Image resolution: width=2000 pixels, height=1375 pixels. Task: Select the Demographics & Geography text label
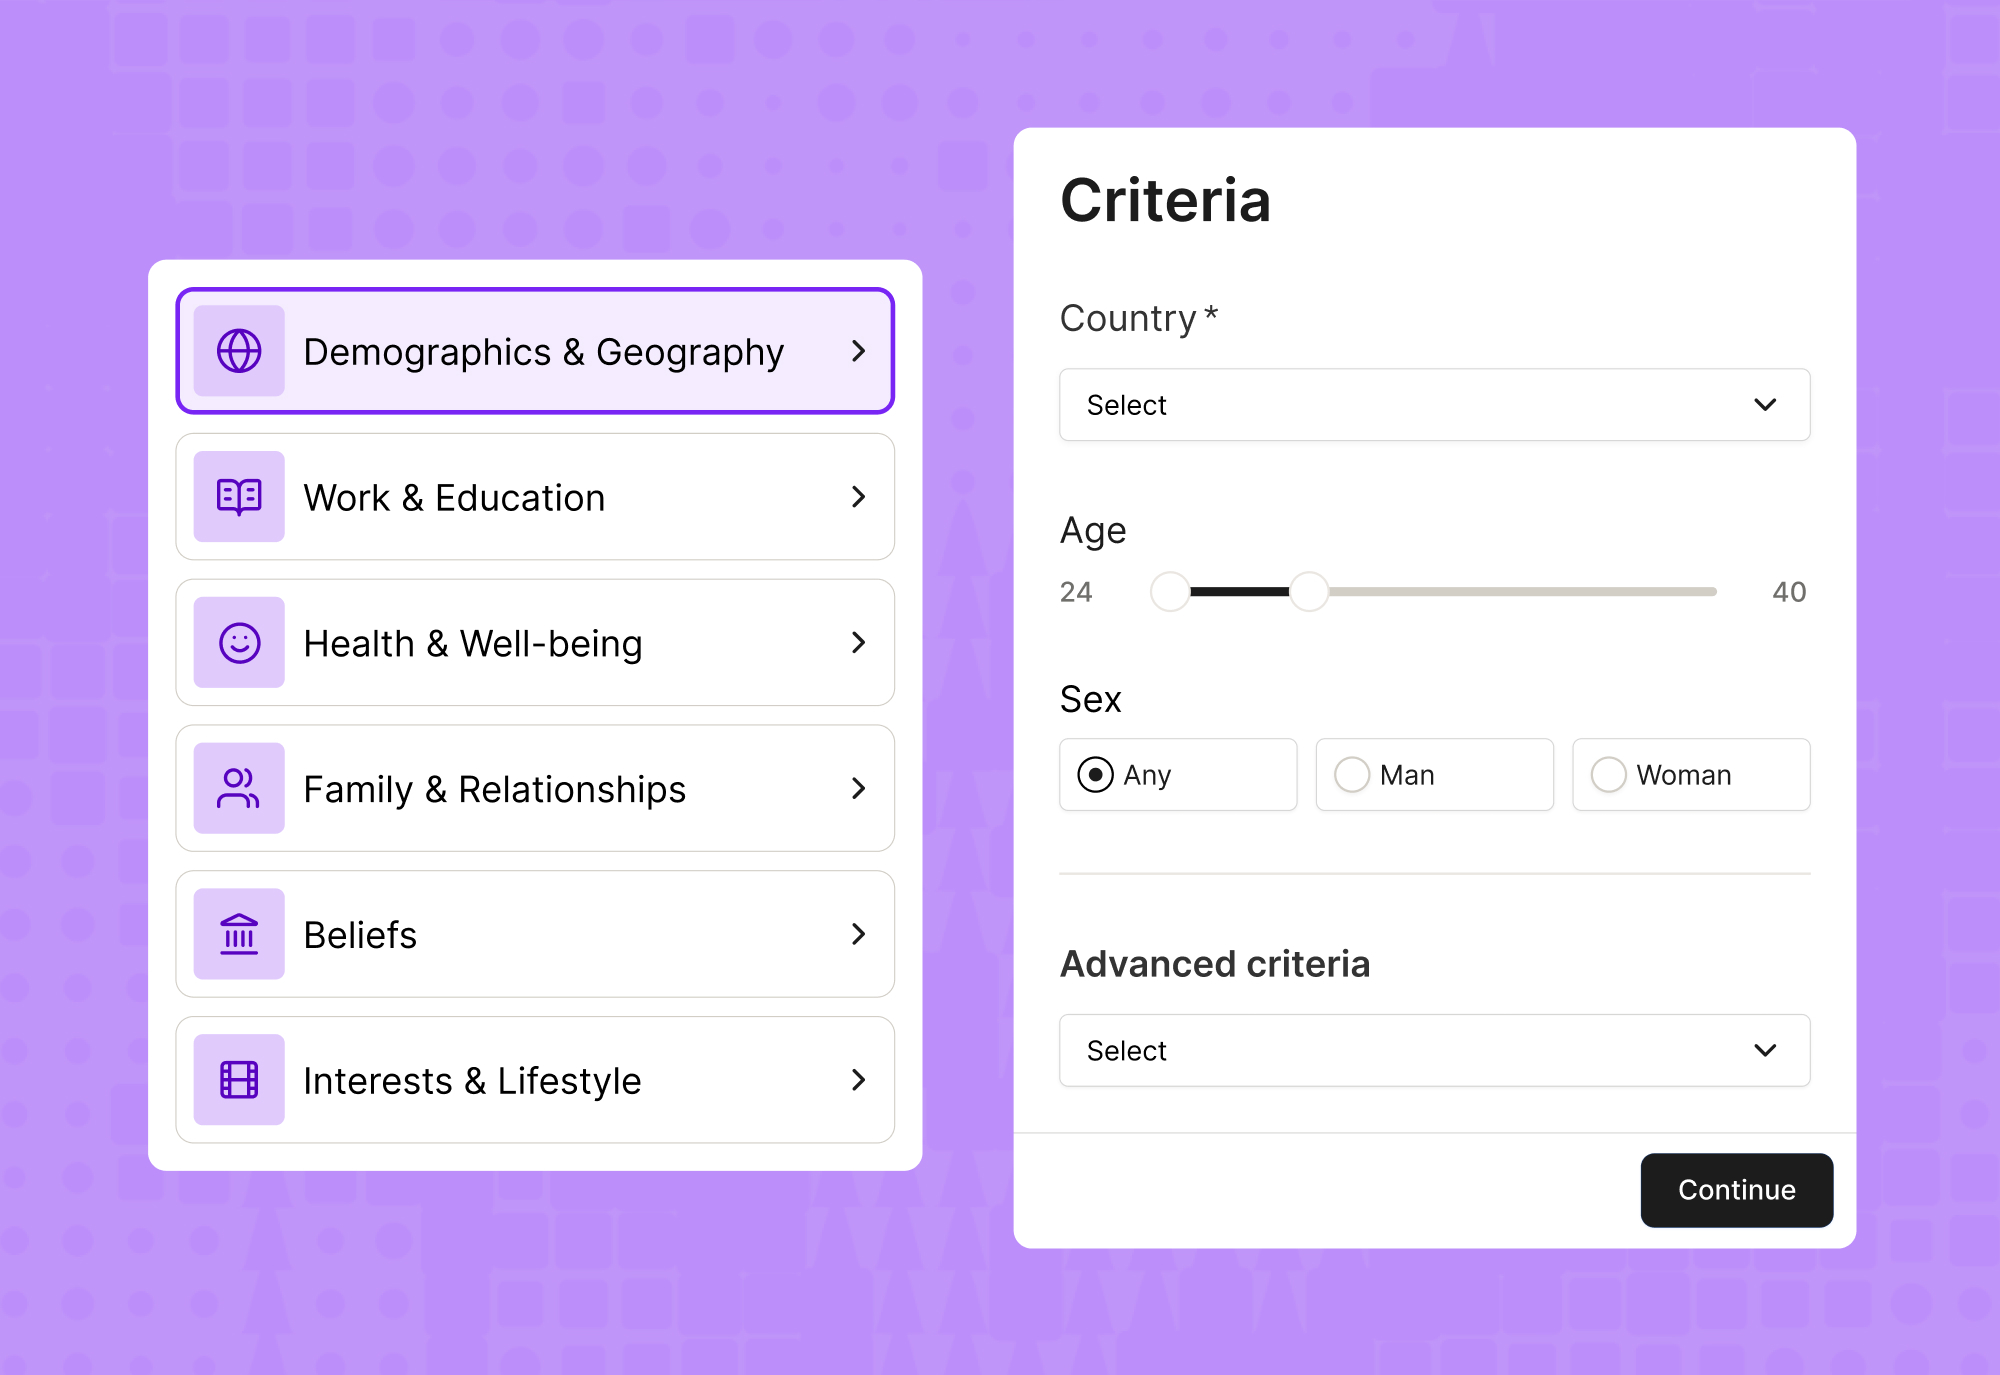click(x=543, y=352)
